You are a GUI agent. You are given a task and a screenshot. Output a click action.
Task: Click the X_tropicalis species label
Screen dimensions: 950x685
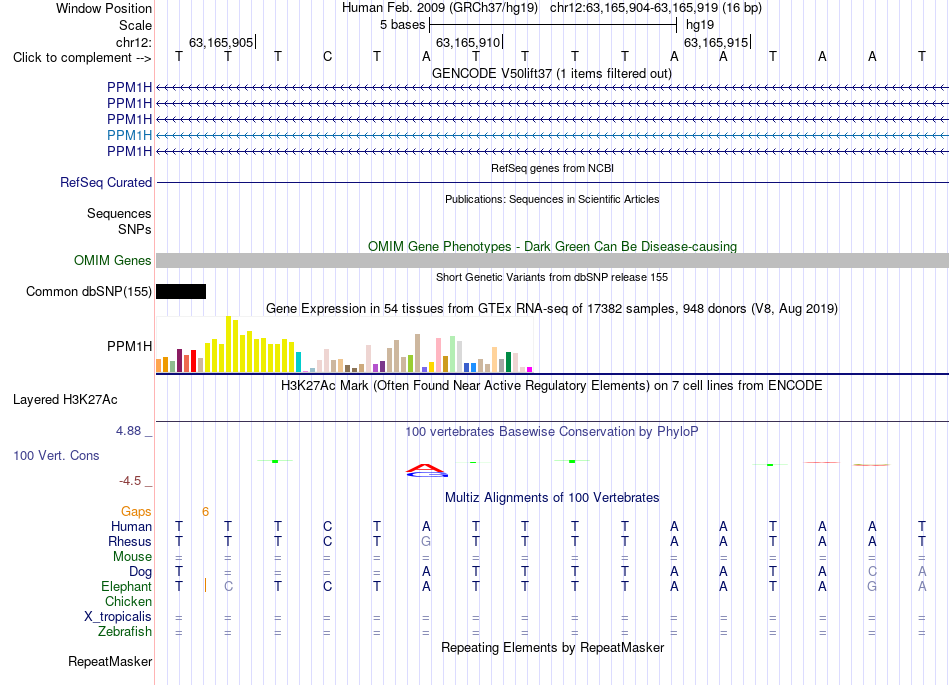(x=118, y=617)
